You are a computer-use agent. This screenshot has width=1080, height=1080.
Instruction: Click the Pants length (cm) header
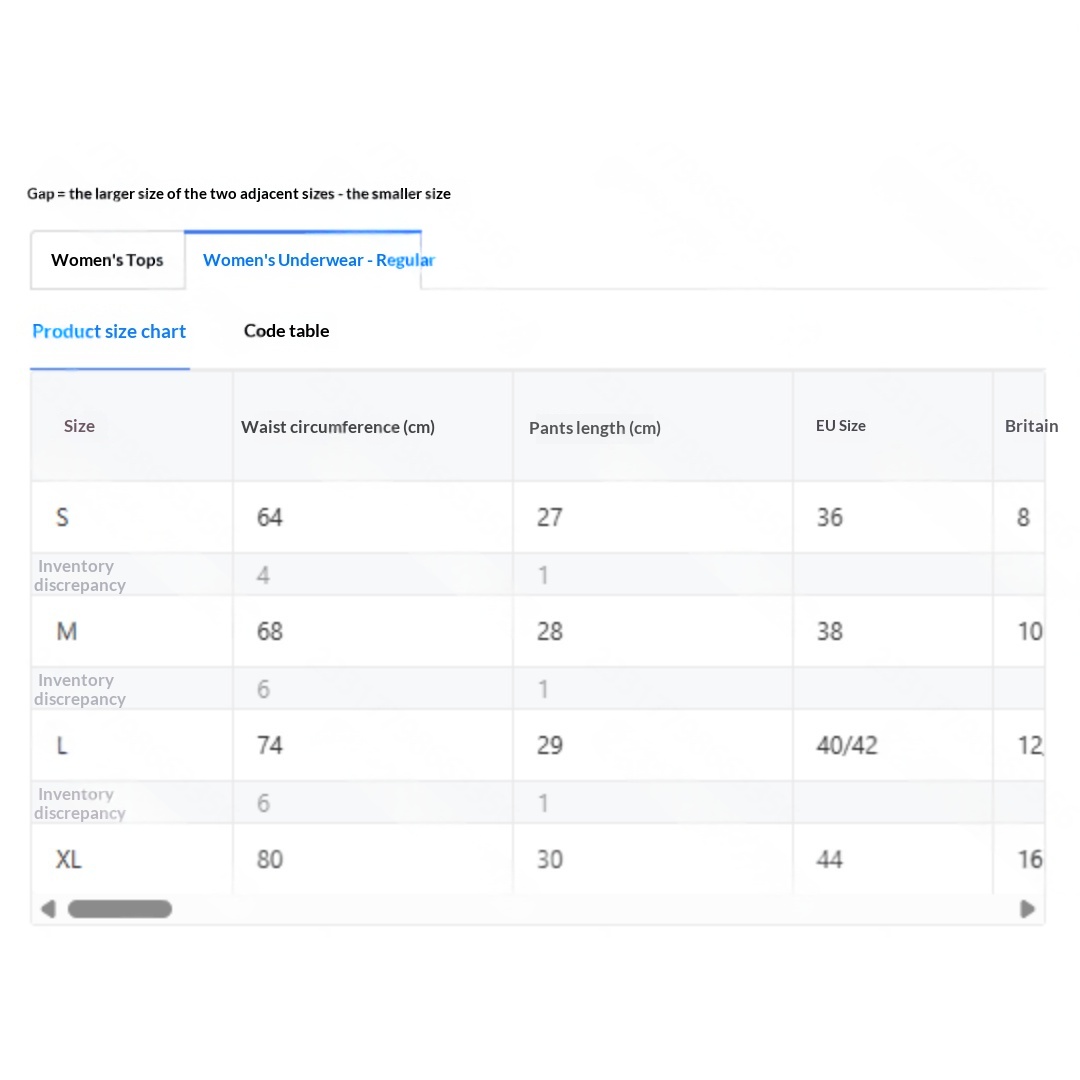pyautogui.click(x=594, y=428)
